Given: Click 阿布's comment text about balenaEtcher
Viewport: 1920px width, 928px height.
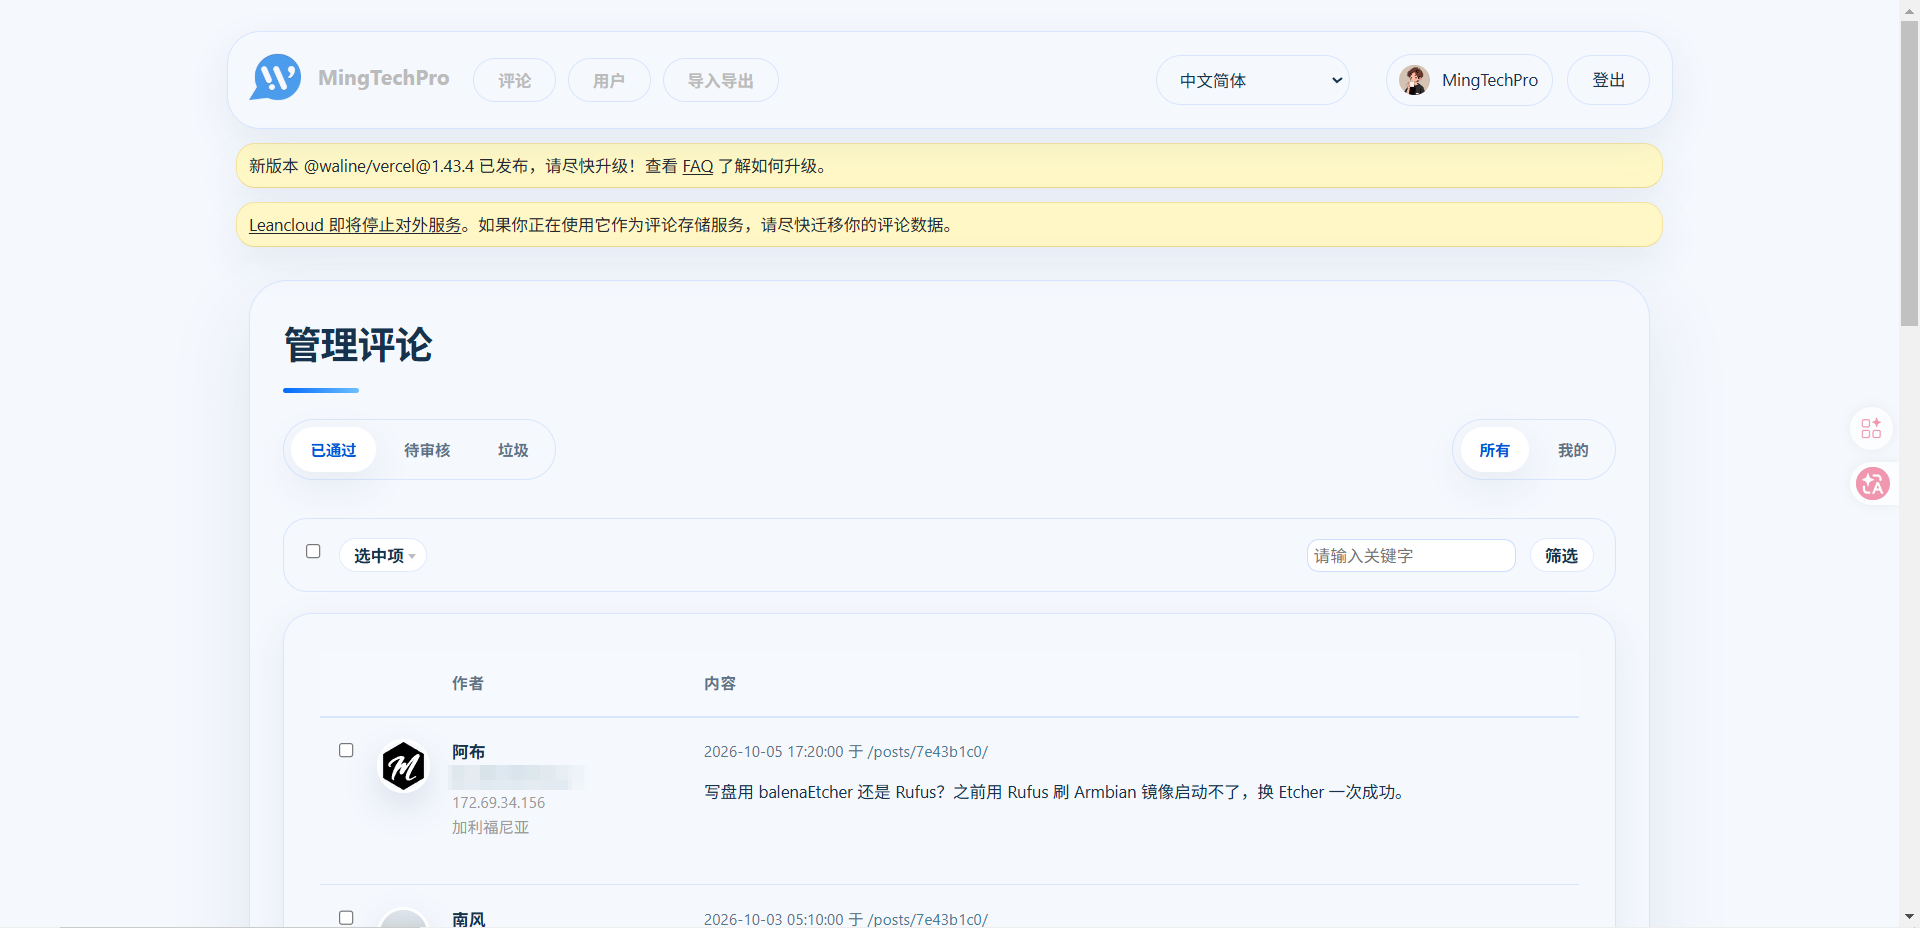Looking at the screenshot, I should click(x=1056, y=792).
